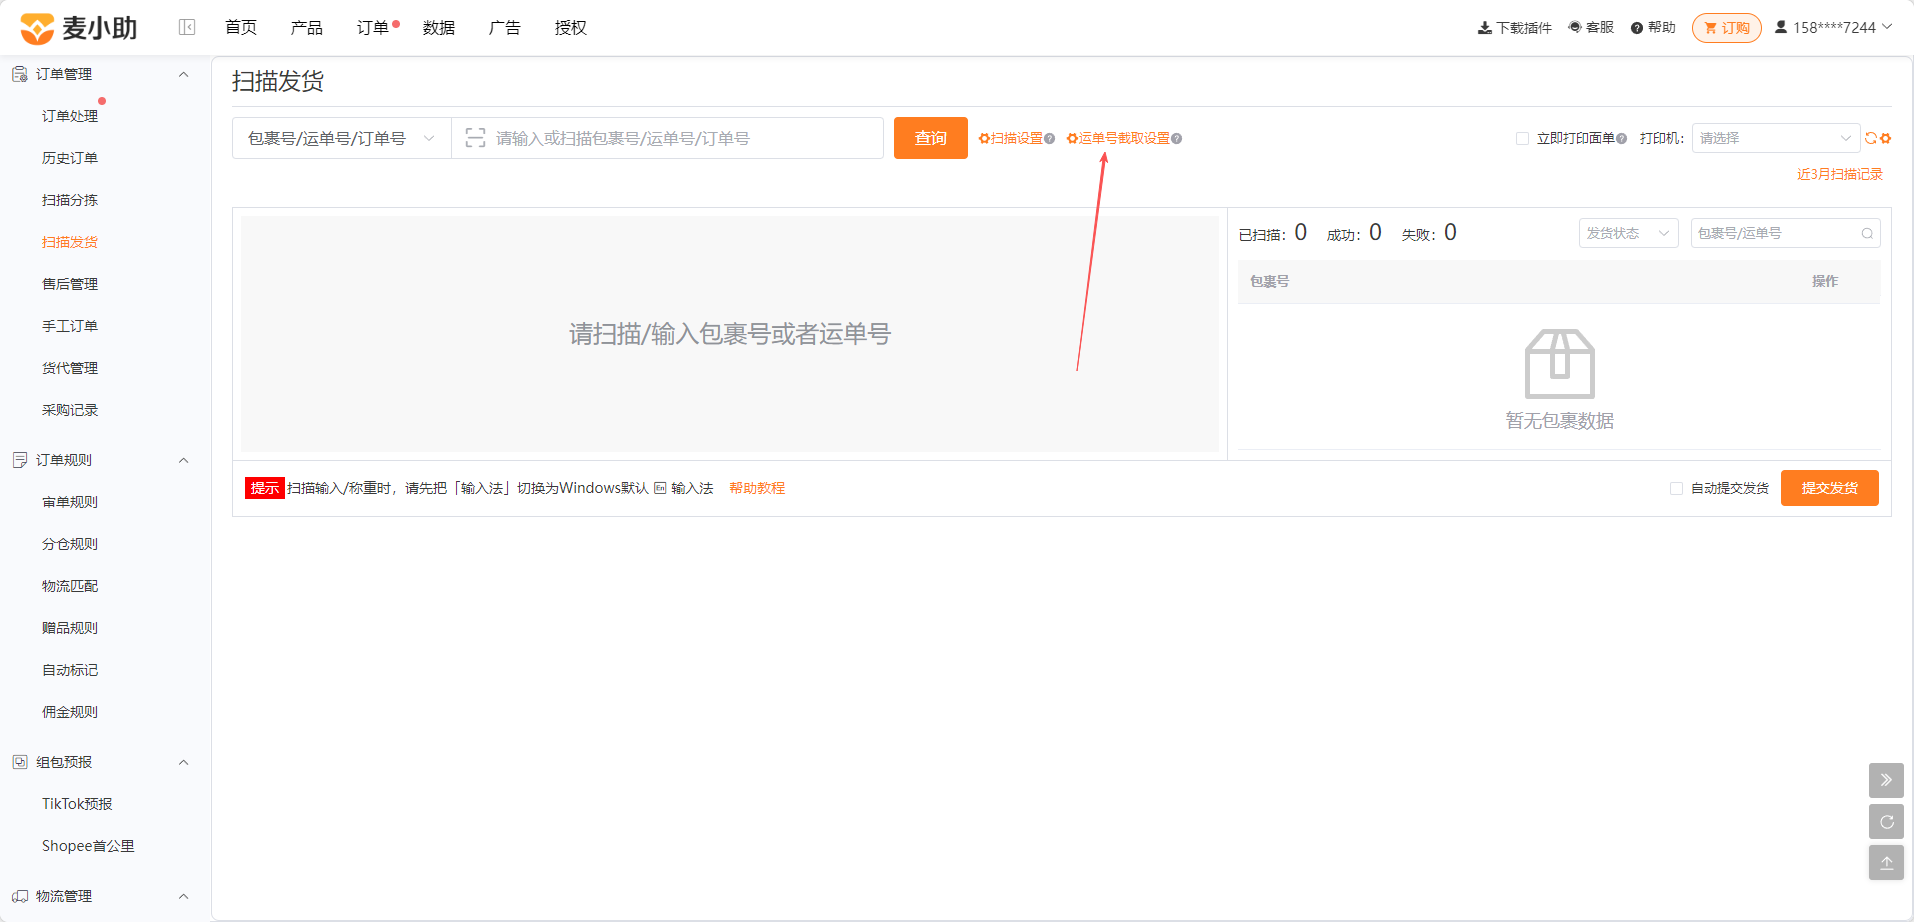This screenshot has height=922, width=1914.
Task: Collapse the 订单规则 section
Action: pos(183,460)
